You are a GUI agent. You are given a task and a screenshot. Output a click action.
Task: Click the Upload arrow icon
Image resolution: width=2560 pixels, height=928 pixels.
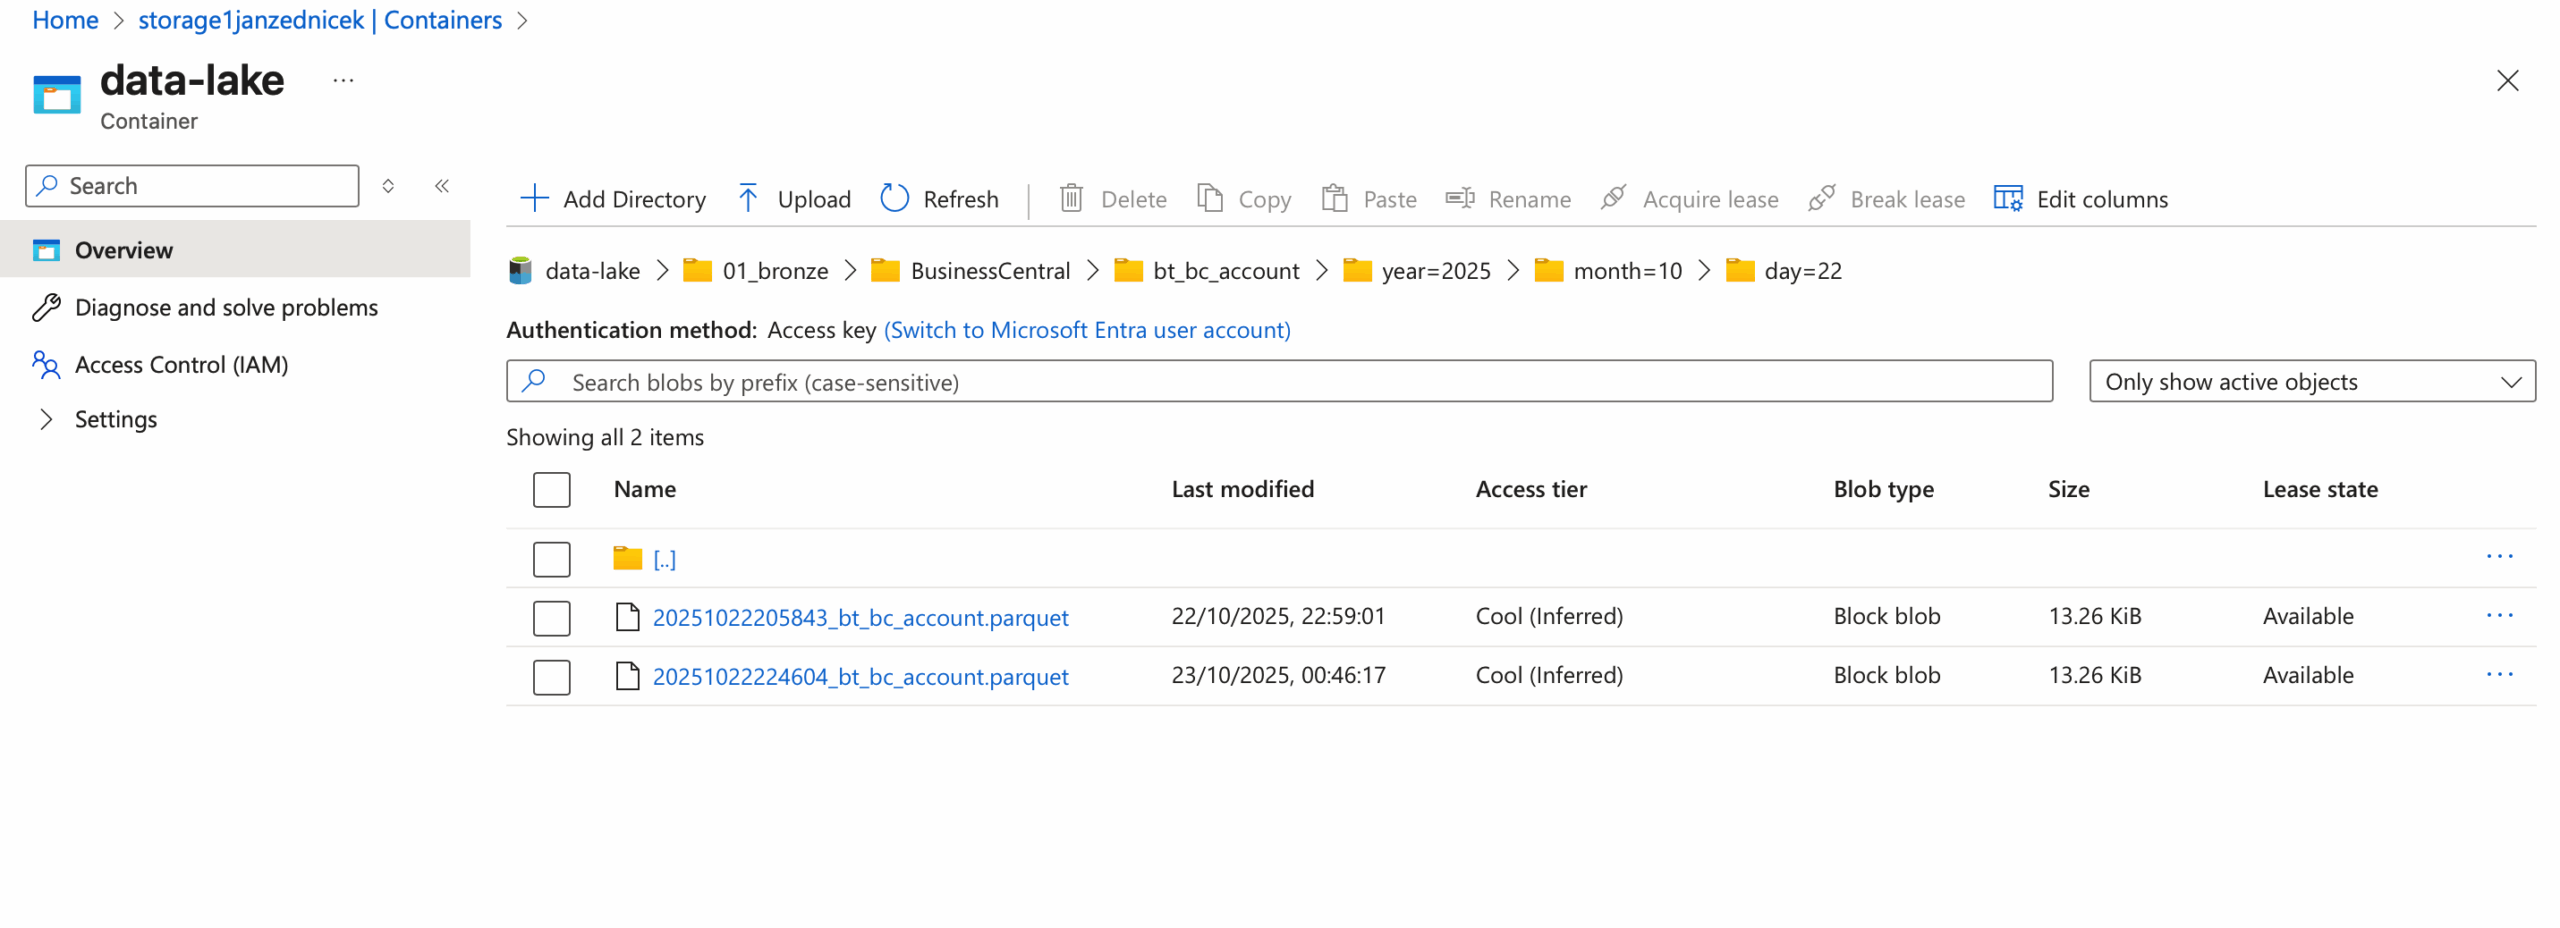(x=747, y=198)
